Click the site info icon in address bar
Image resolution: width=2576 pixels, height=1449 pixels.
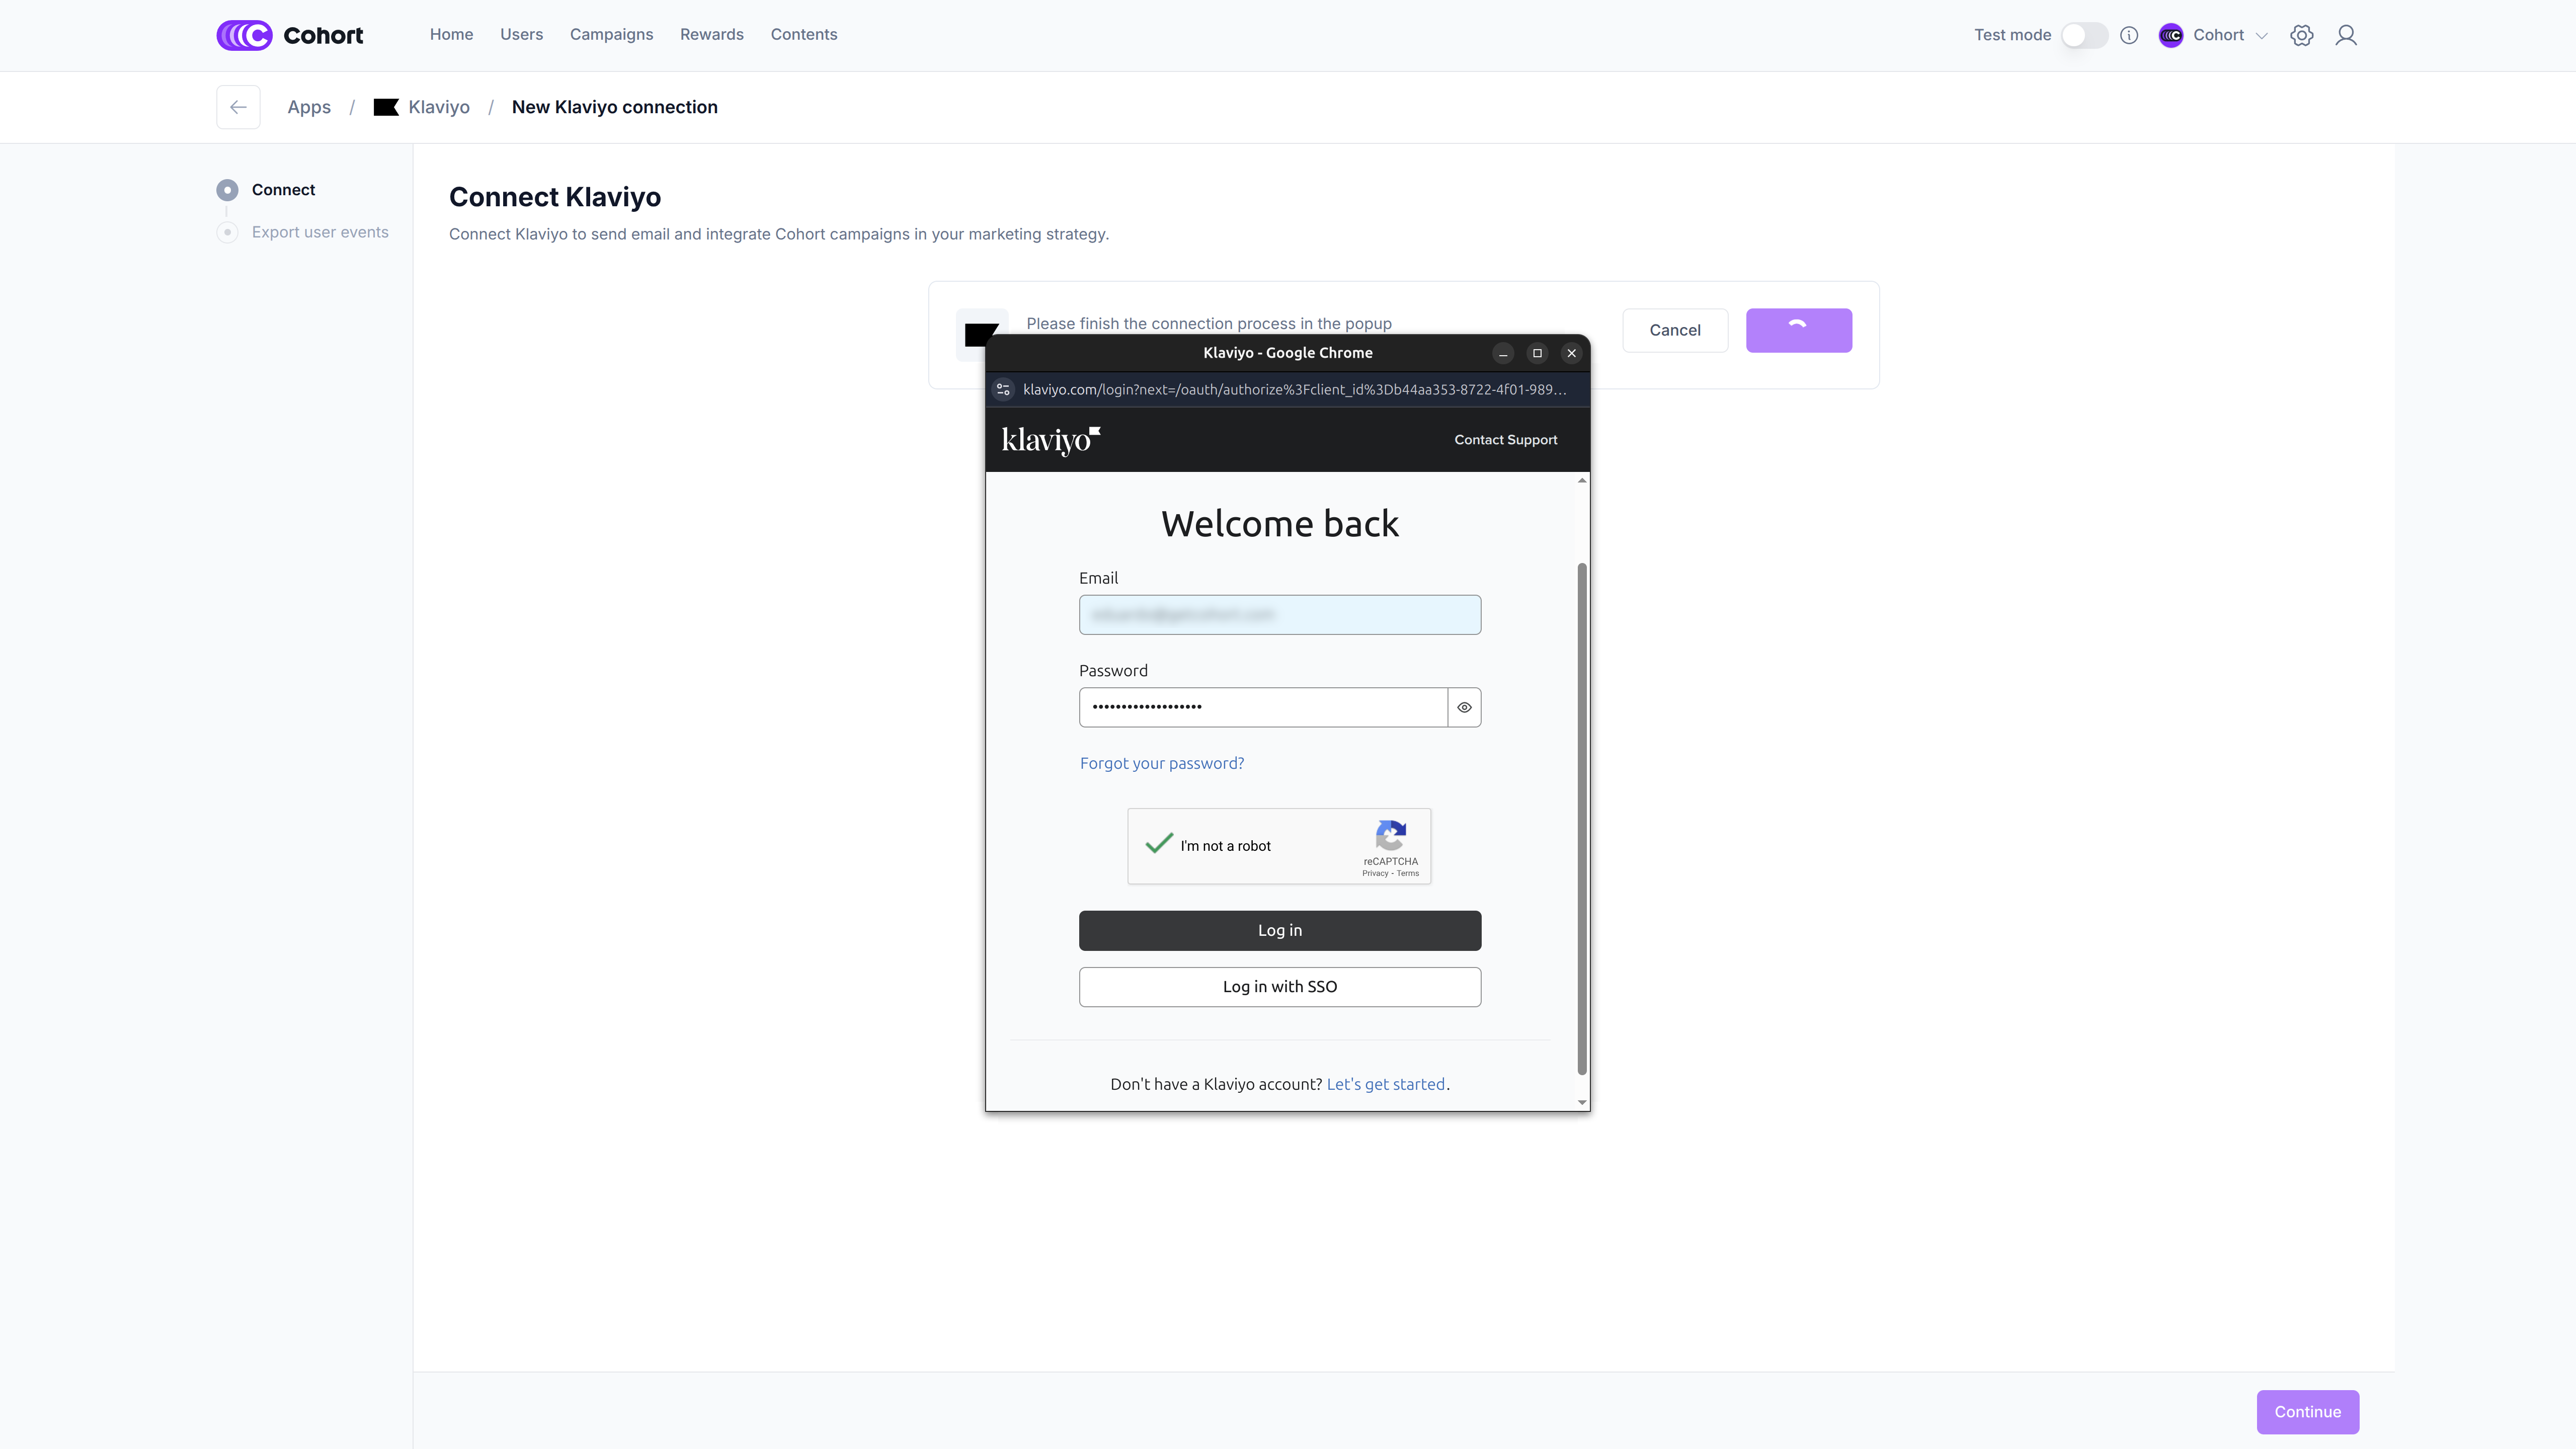pyautogui.click(x=1003, y=390)
